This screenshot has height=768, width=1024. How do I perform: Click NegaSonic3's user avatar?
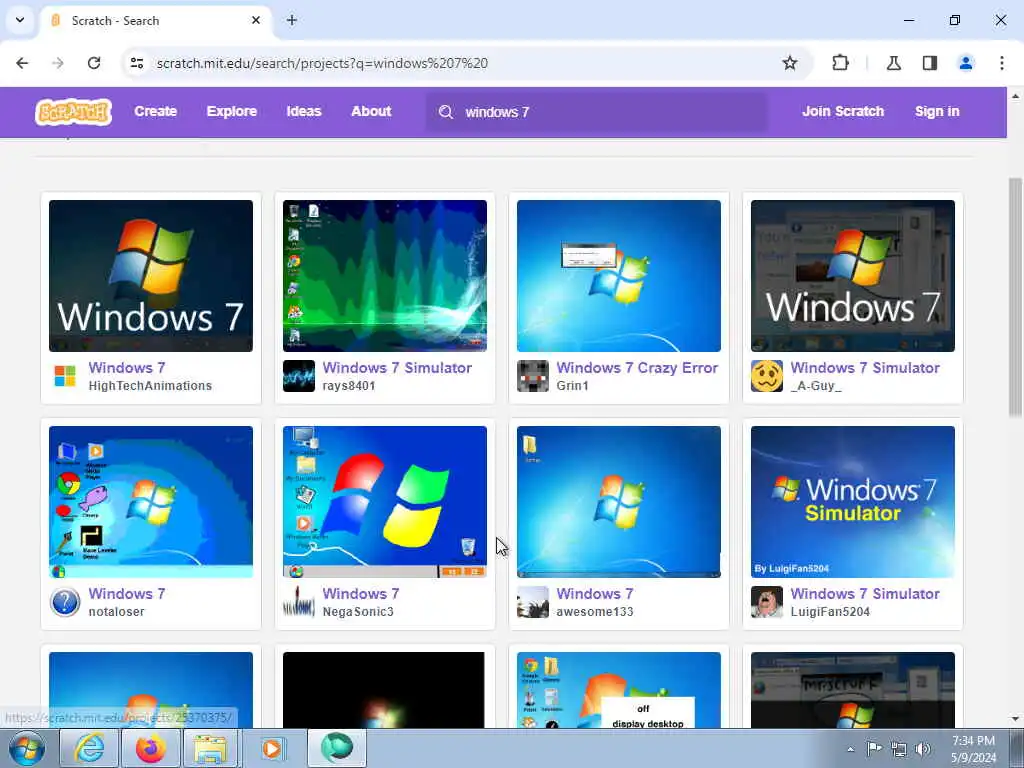tap(299, 602)
